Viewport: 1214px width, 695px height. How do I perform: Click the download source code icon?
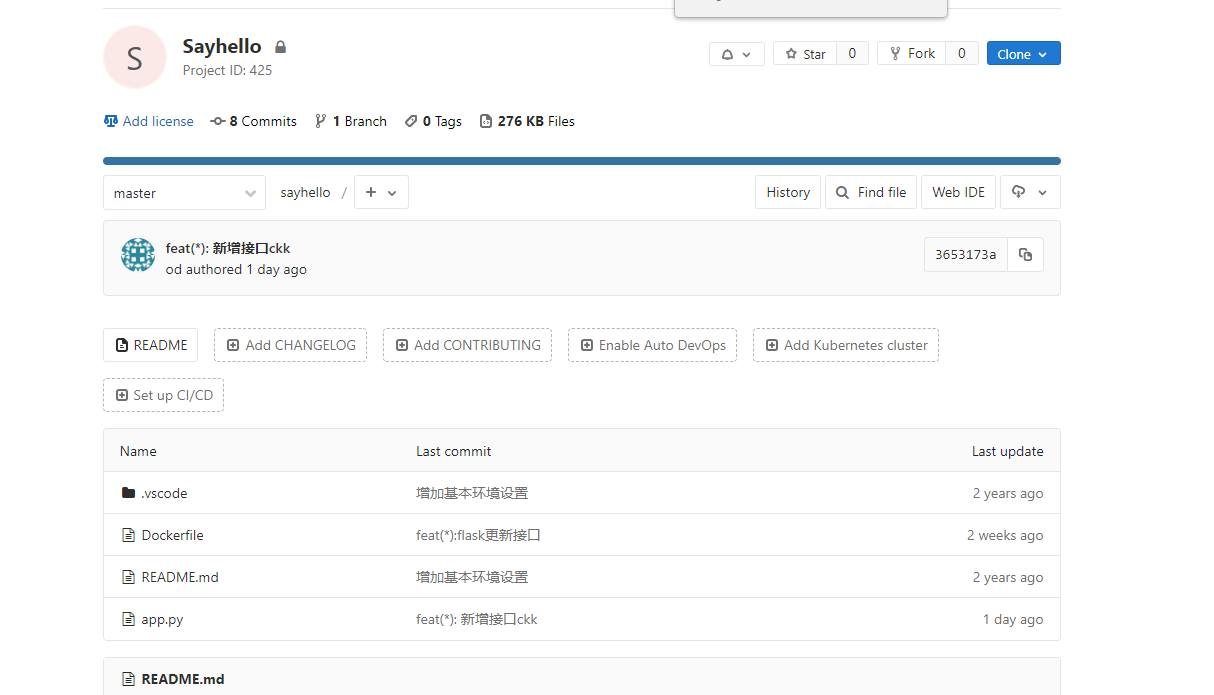tap(1030, 192)
